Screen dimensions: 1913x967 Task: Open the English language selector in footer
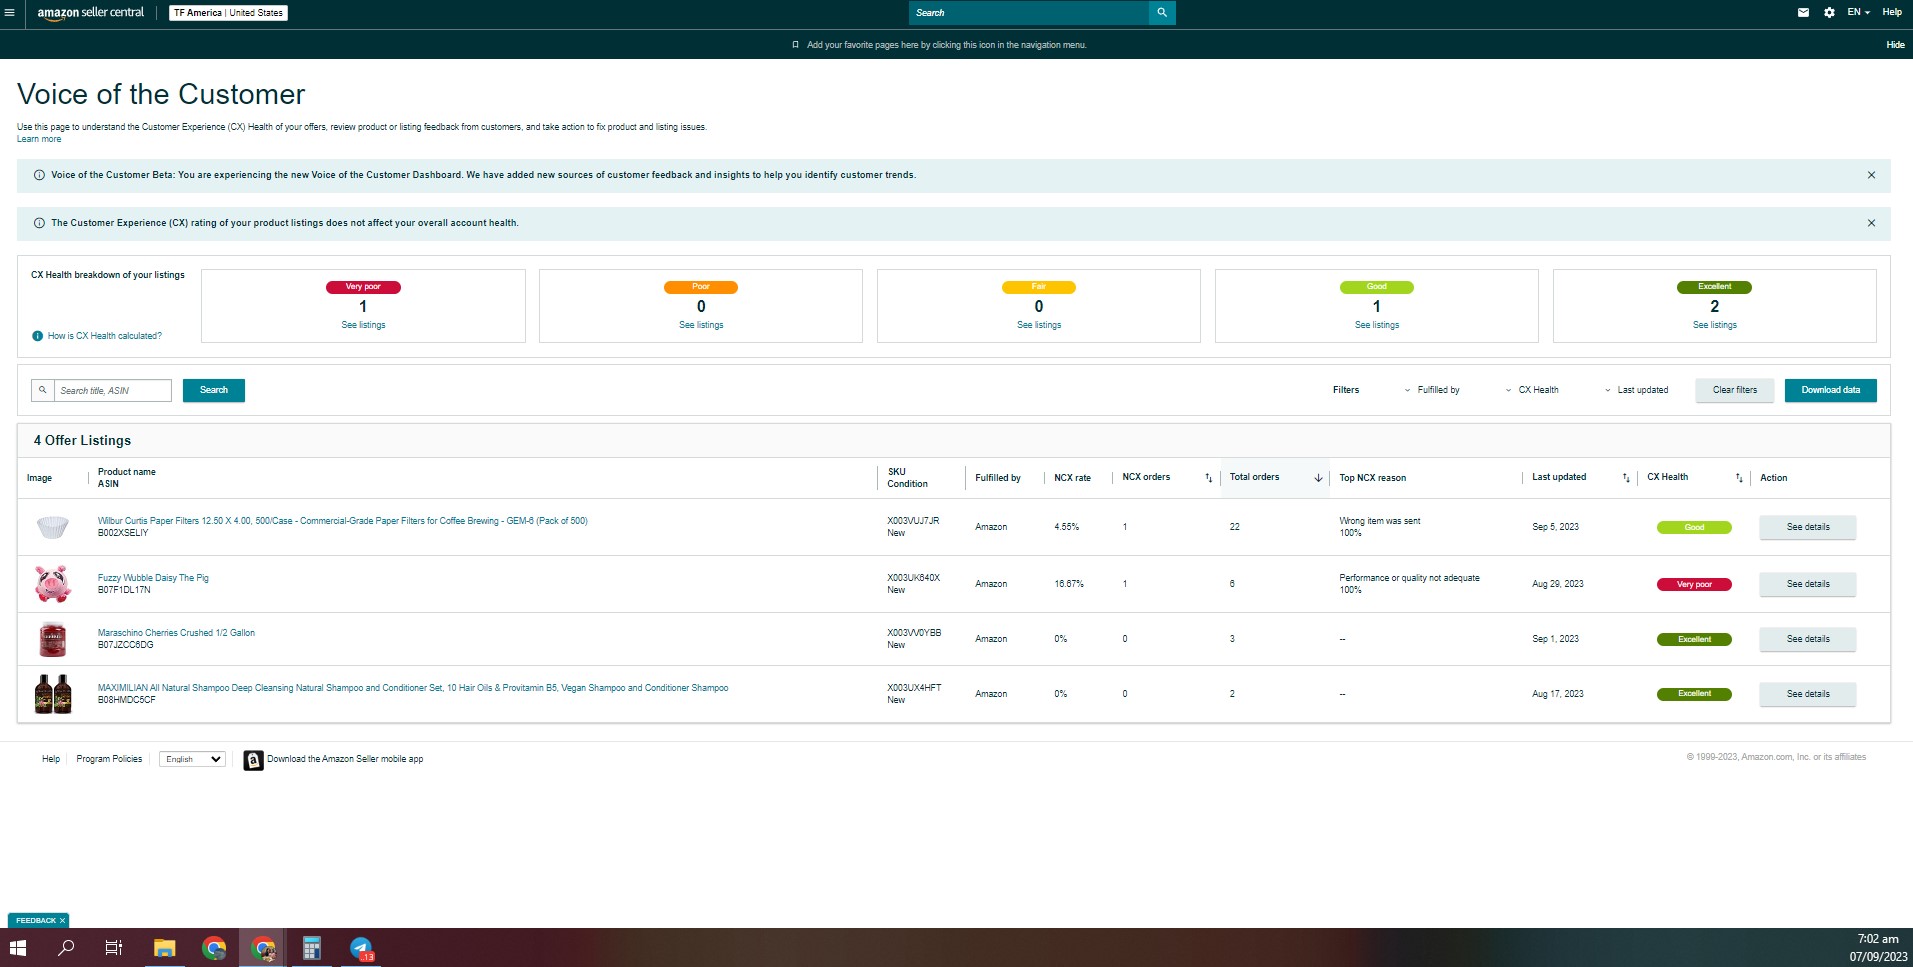coord(192,759)
